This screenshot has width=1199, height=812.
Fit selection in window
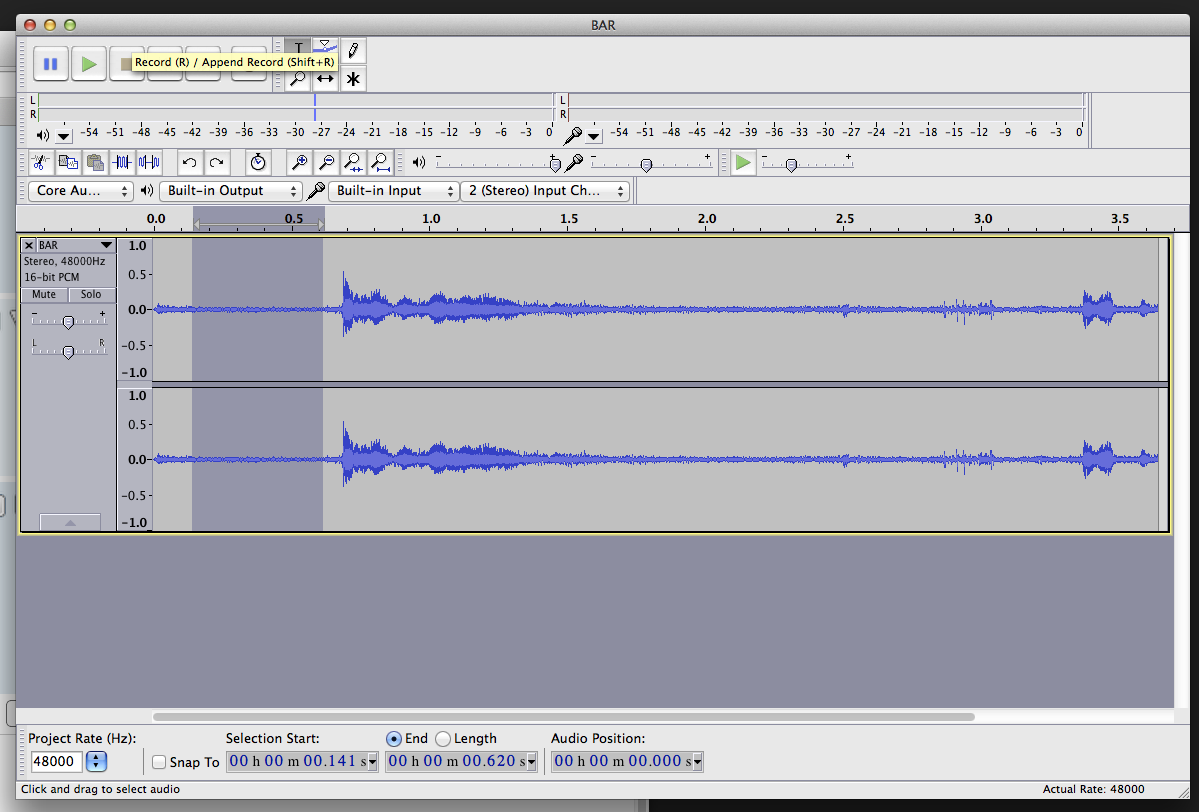pos(353,162)
